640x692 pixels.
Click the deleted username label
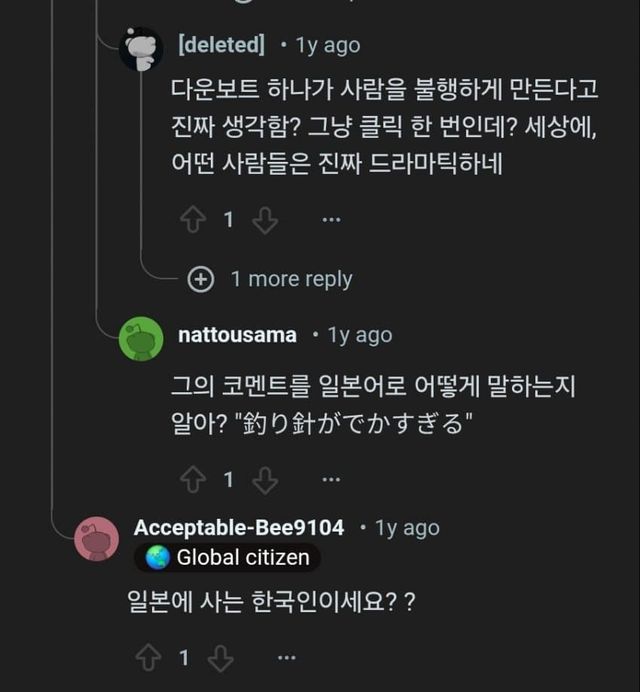click(221, 45)
